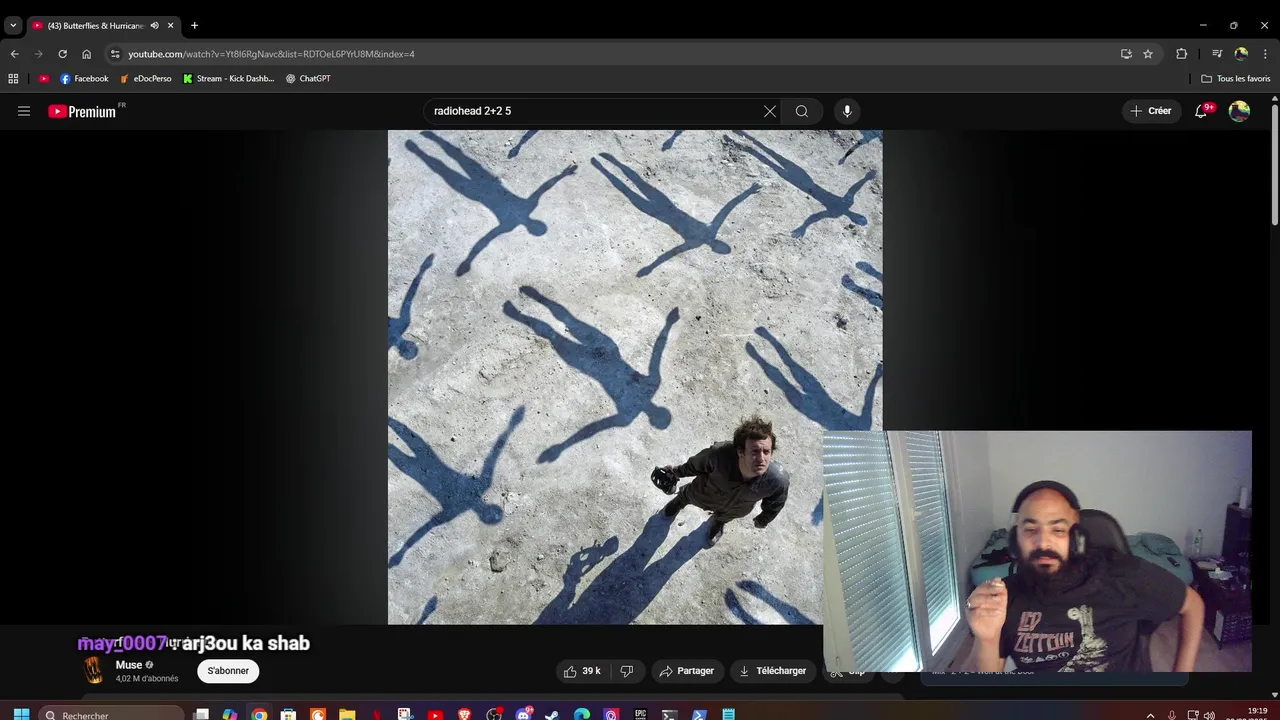Open Chrome media controls icon

1217,54
